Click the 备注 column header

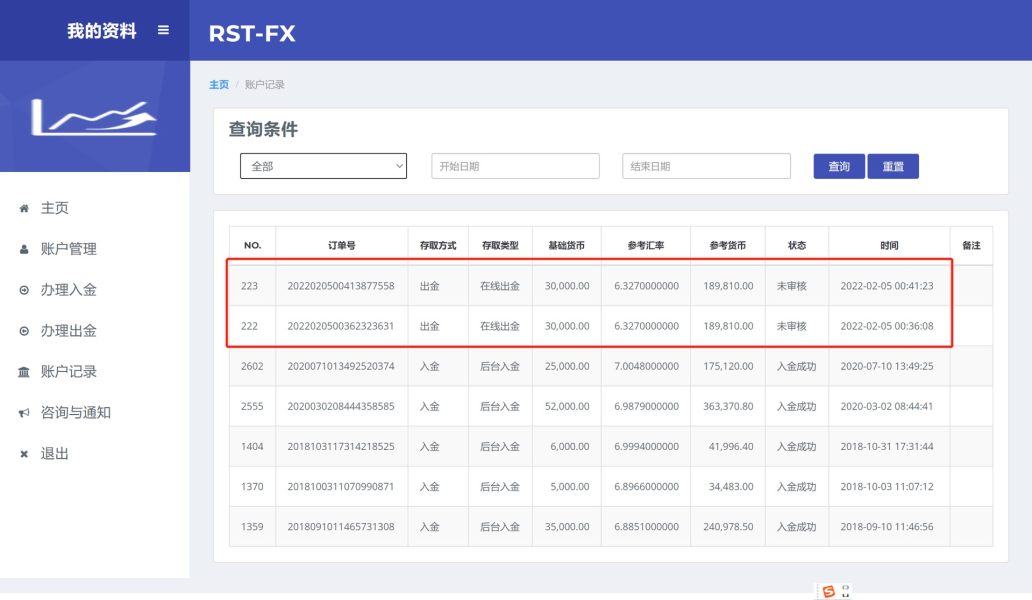[971, 245]
